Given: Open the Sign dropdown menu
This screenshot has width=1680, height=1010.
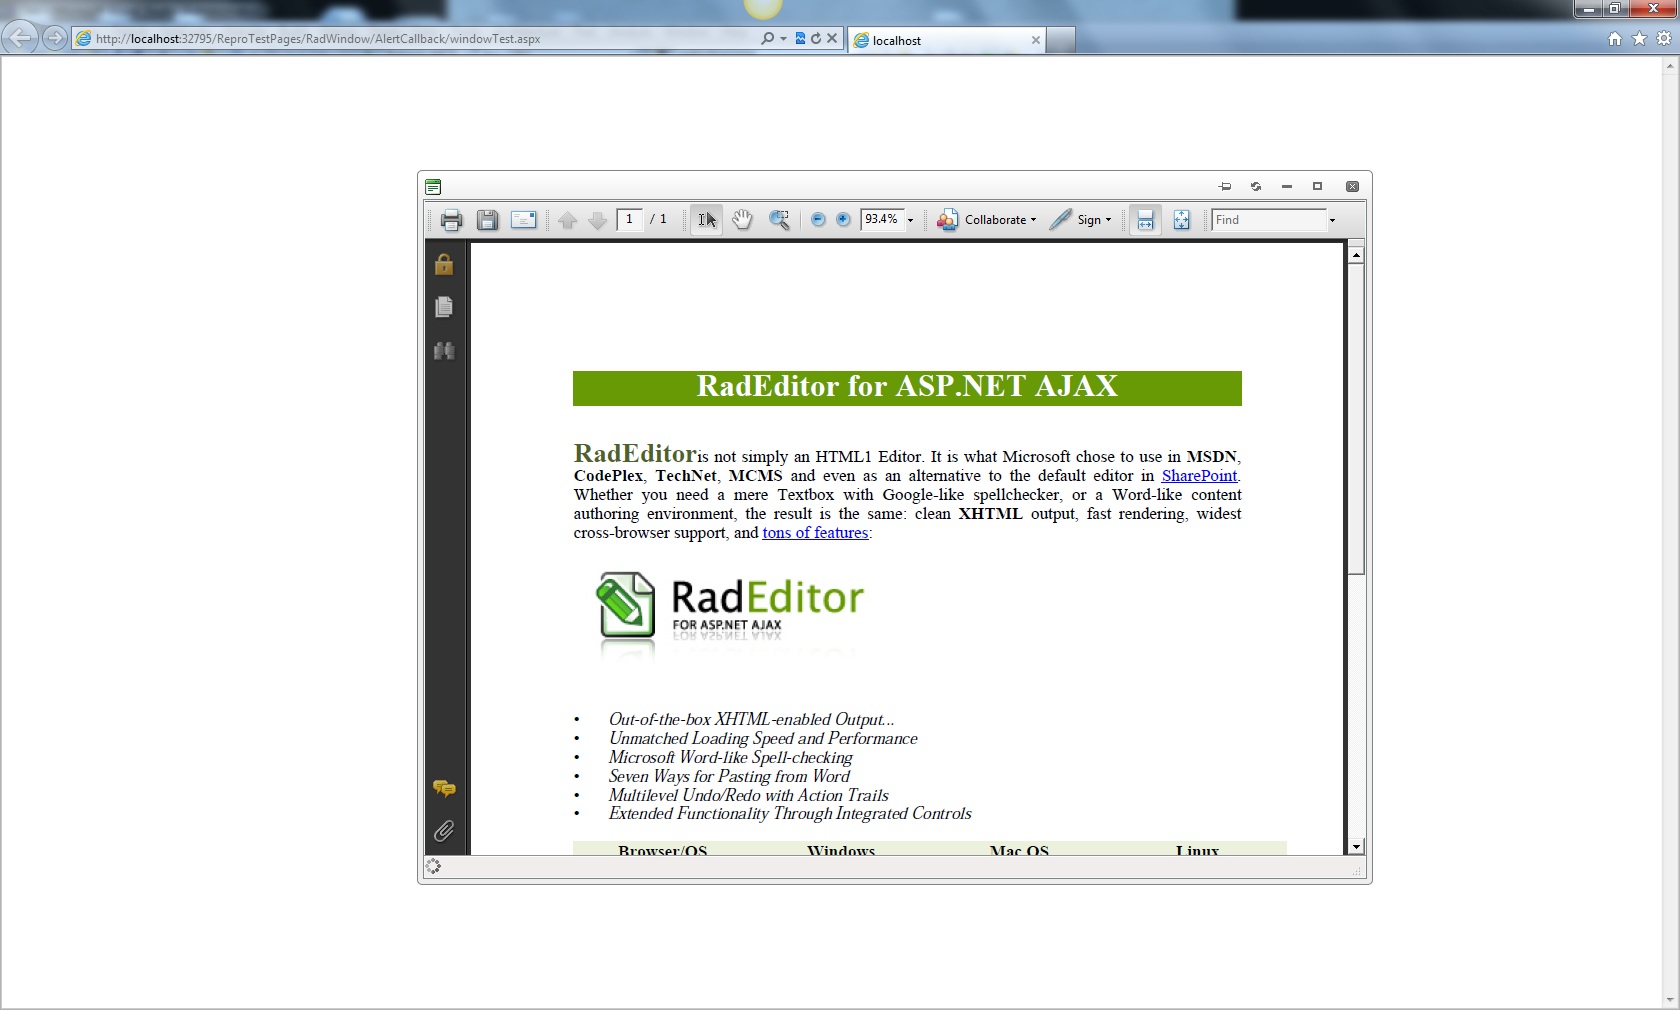Looking at the screenshot, I should (x=1081, y=220).
